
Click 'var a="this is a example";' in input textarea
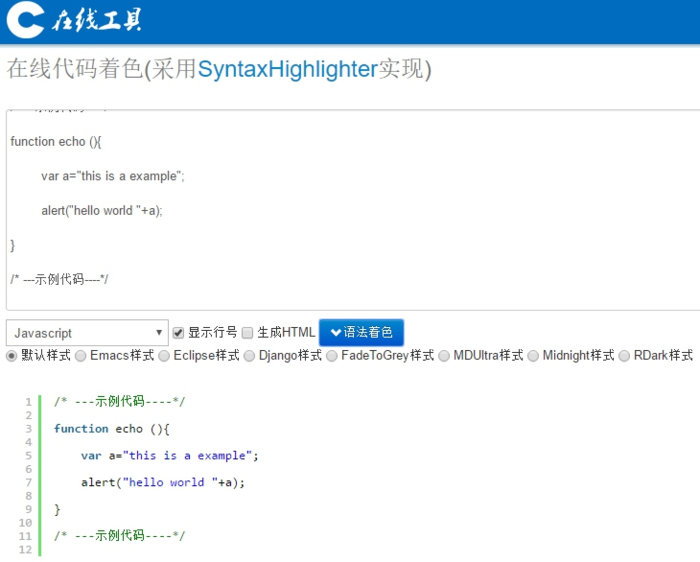[112, 176]
